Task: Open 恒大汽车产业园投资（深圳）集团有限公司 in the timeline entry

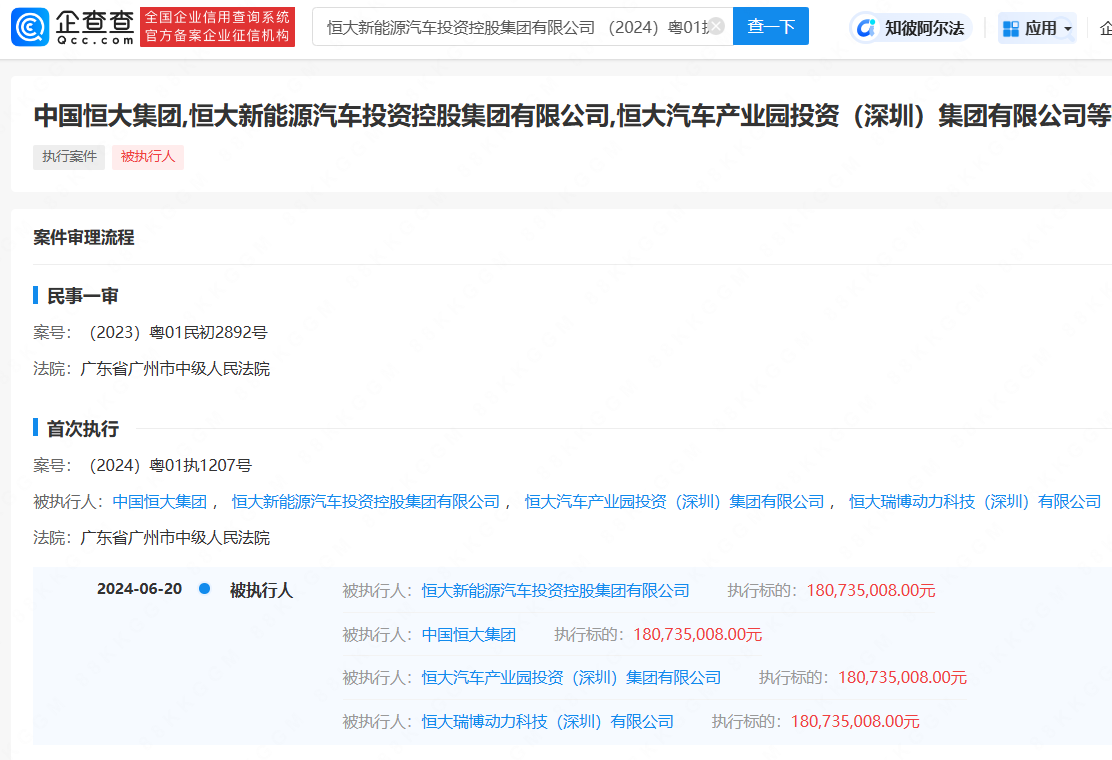Action: coord(571,678)
